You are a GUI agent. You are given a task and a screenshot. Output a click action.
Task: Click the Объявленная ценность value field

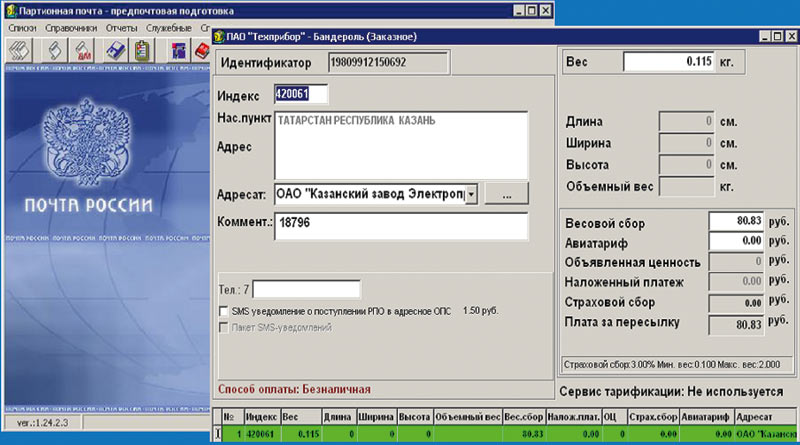pos(736,261)
